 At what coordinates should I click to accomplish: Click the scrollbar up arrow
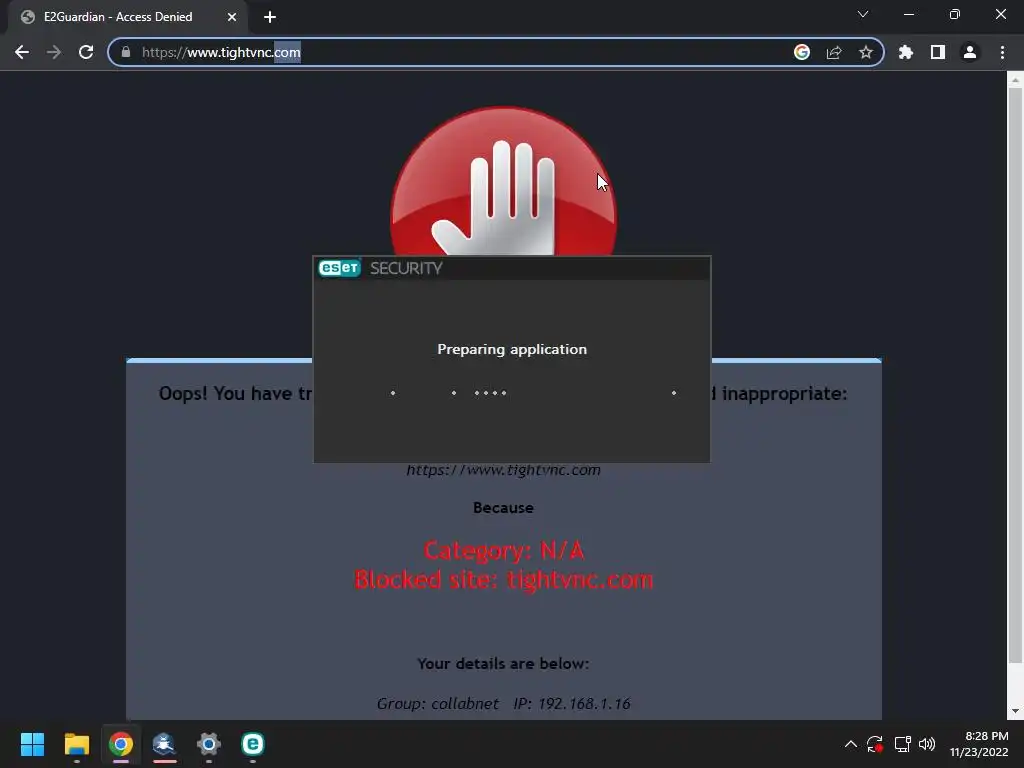(x=1015, y=80)
